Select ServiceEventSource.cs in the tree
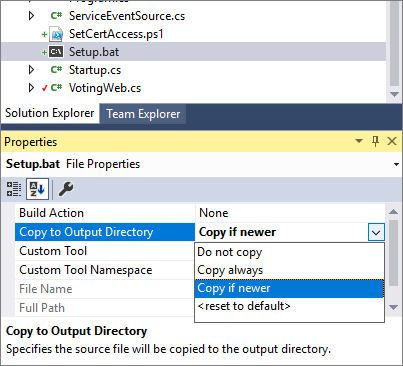 point(127,16)
